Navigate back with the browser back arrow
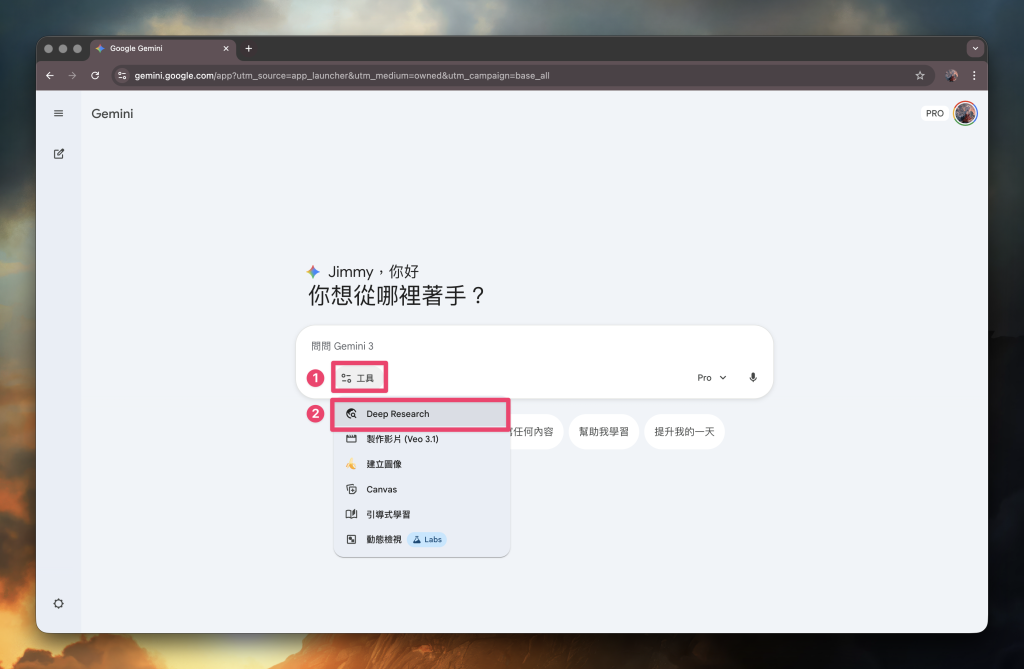The height and width of the screenshot is (669, 1024). (49, 75)
